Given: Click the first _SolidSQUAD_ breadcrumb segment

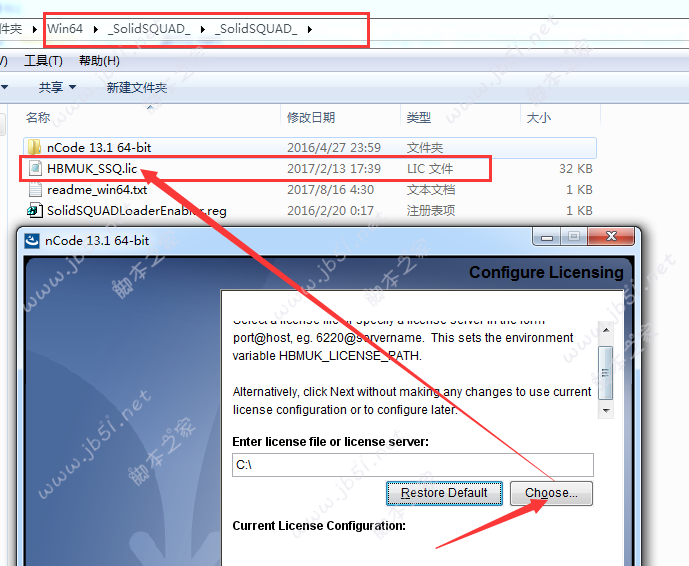Looking at the screenshot, I should click(149, 29).
